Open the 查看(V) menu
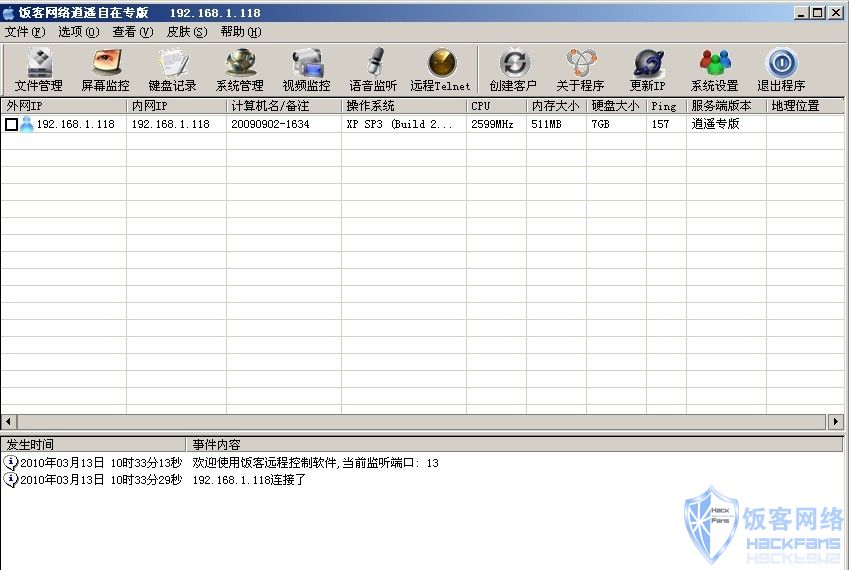The height and width of the screenshot is (570, 849). pyautogui.click(x=133, y=32)
